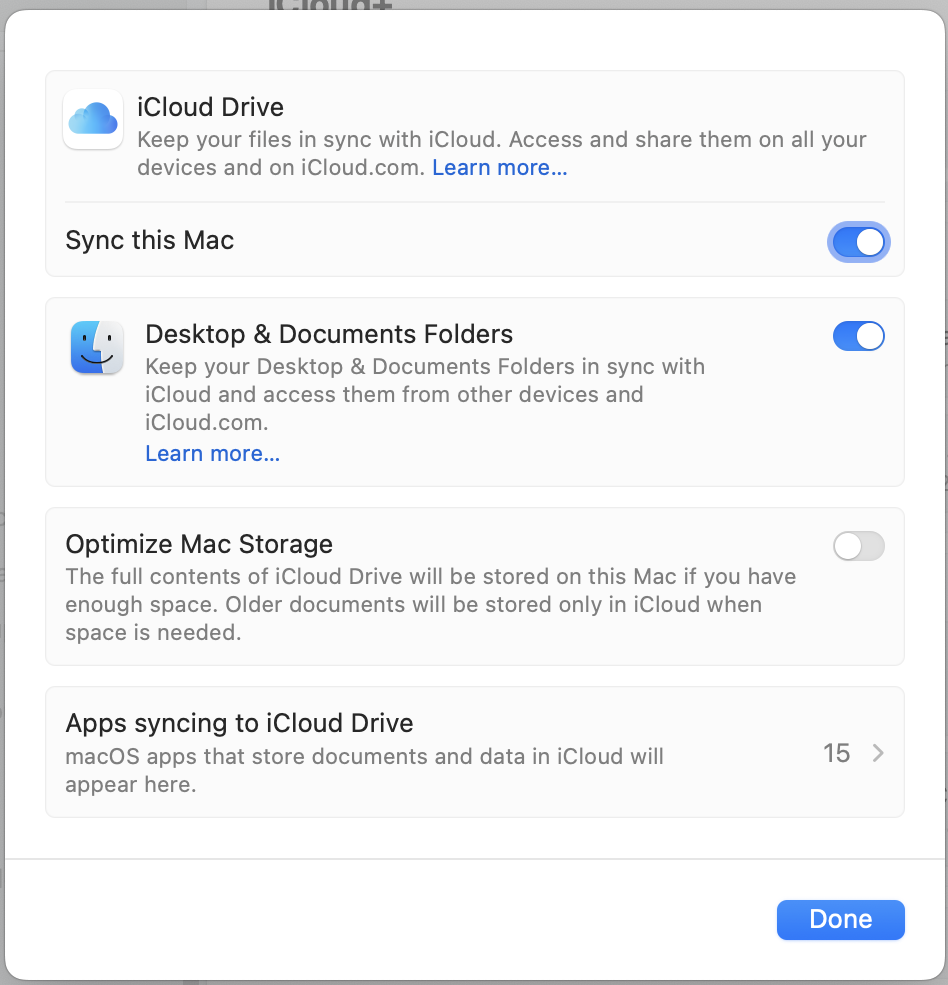Screen dimensions: 948x985
Task: Click the iCloud Drive cloud icon
Action: 92,119
